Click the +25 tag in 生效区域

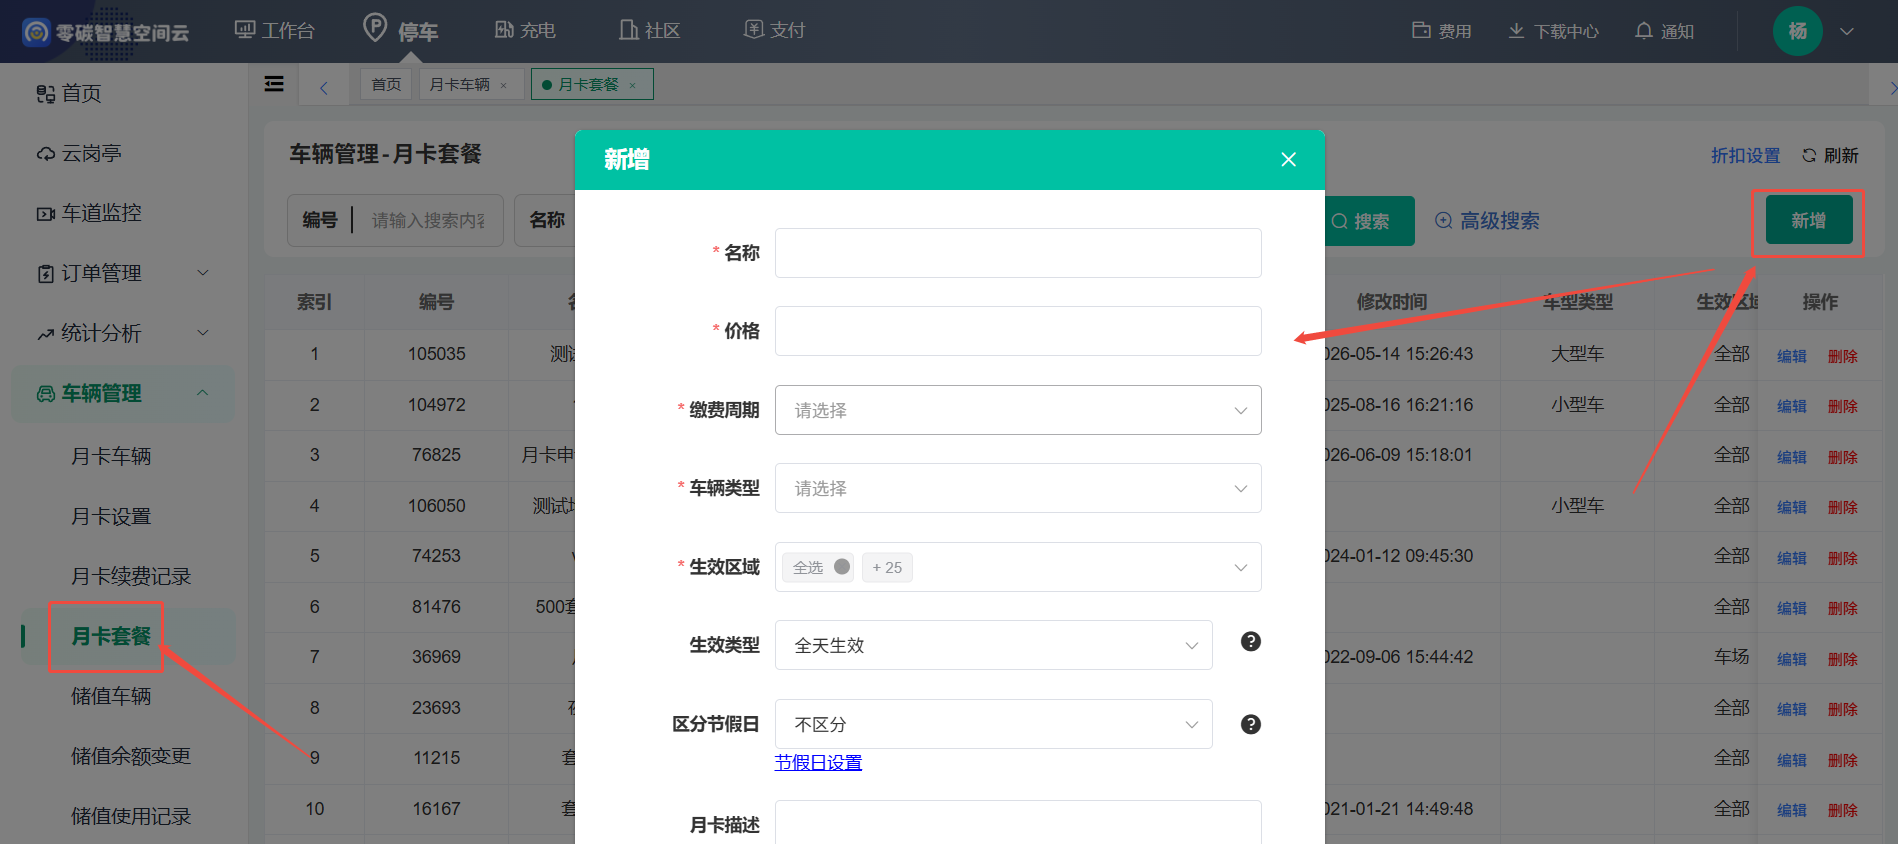click(887, 567)
